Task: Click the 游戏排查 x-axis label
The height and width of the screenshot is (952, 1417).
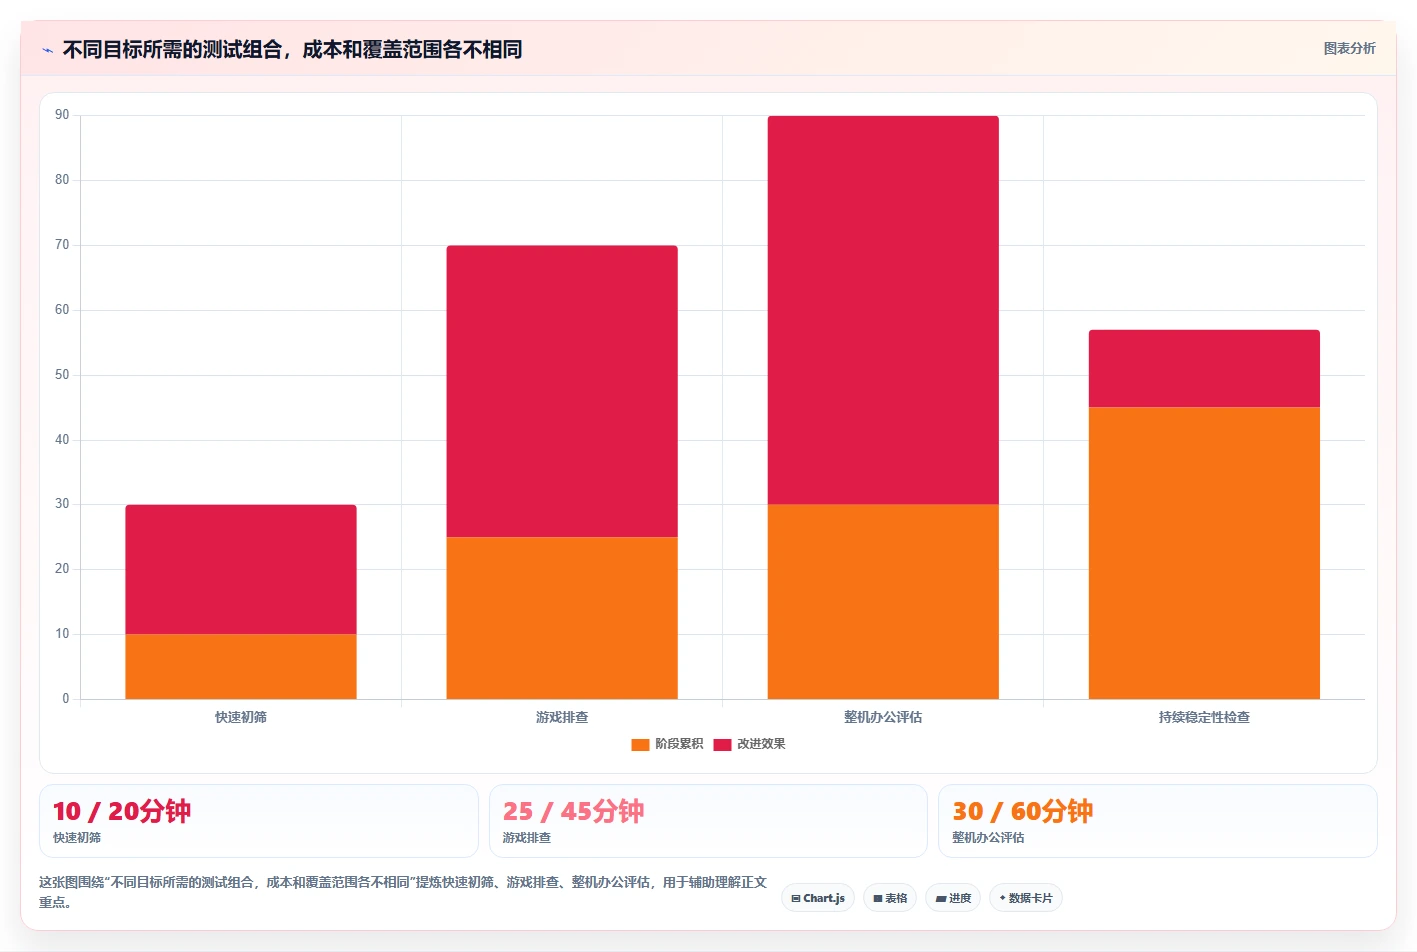Action: click(x=562, y=717)
